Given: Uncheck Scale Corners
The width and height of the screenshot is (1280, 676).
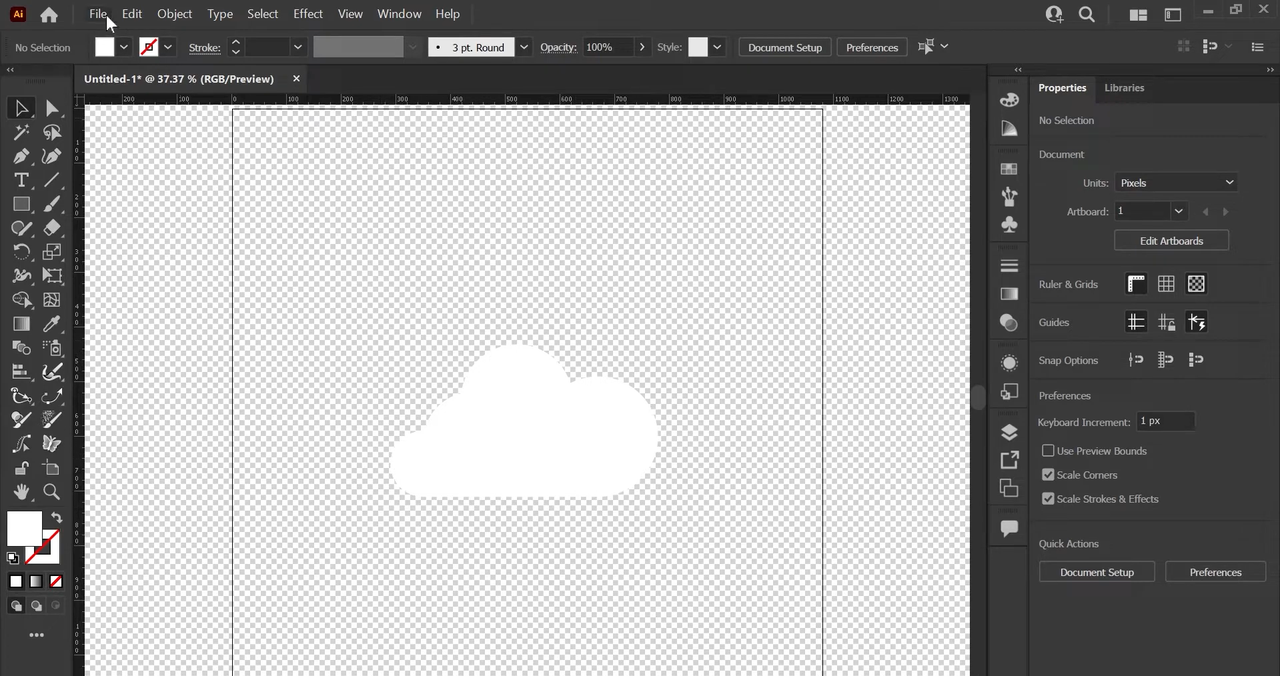Looking at the screenshot, I should (1048, 475).
